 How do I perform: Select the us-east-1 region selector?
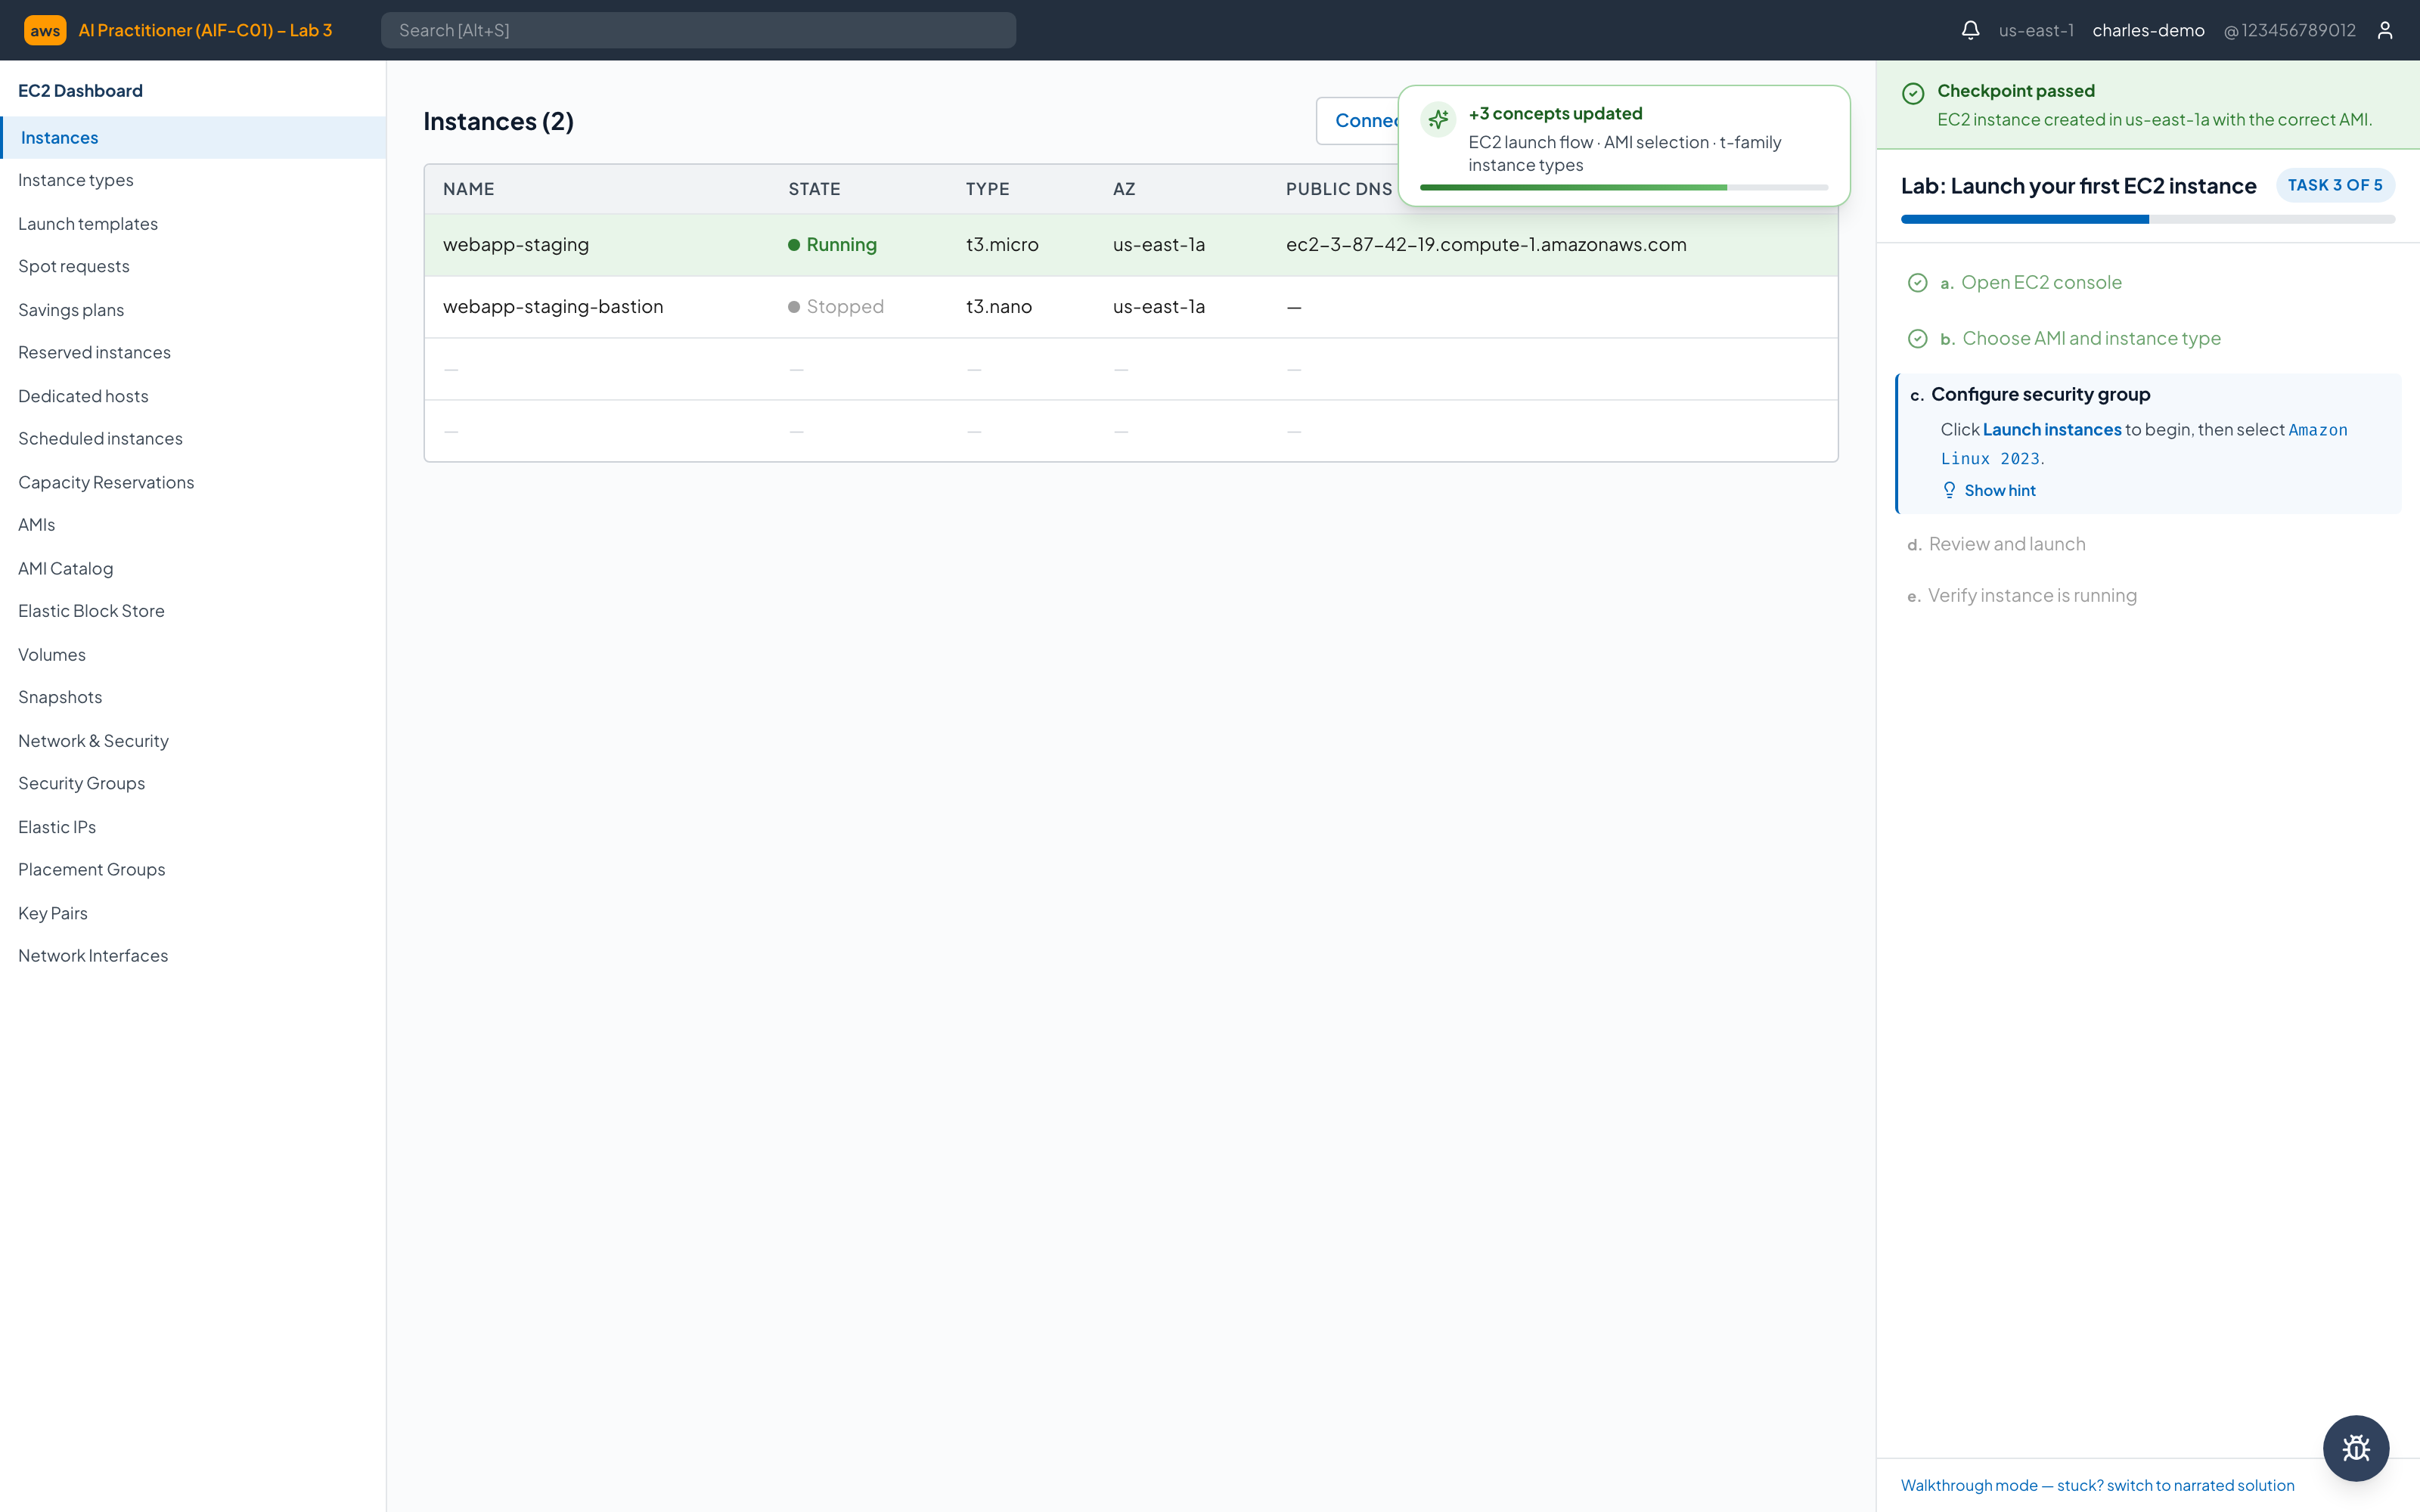(x=2036, y=30)
